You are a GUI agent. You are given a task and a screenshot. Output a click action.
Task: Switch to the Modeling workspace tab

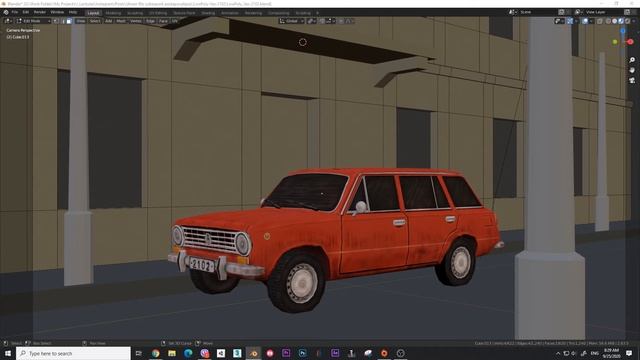[113, 13]
